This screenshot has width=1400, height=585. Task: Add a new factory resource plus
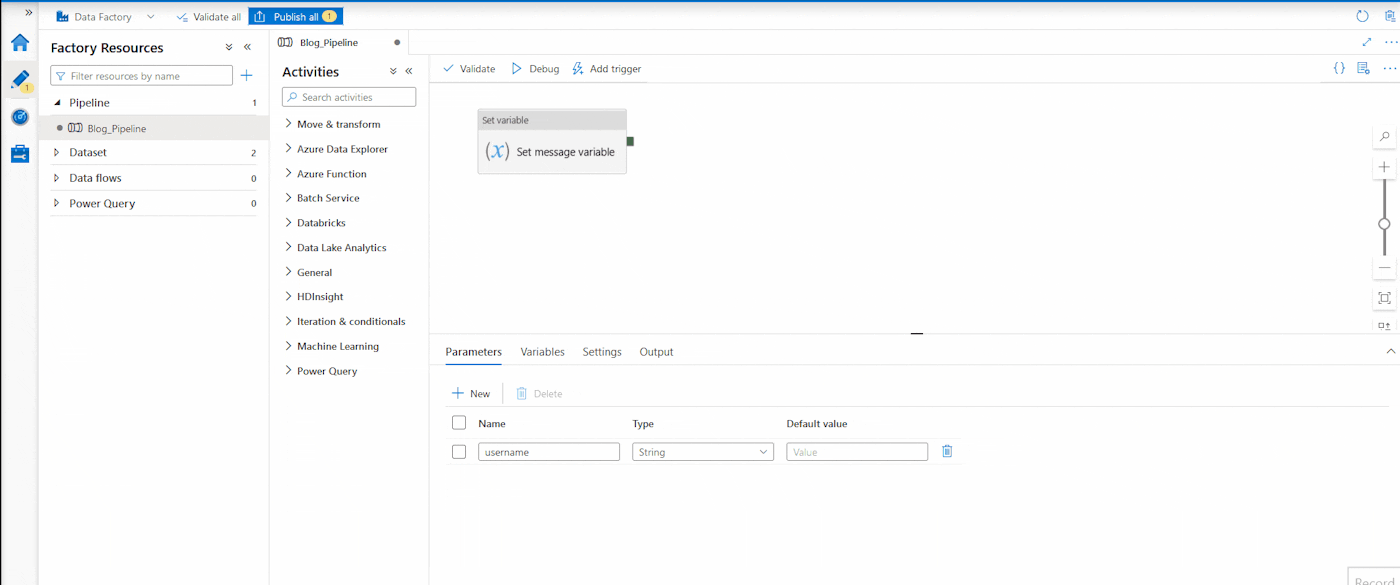(247, 75)
